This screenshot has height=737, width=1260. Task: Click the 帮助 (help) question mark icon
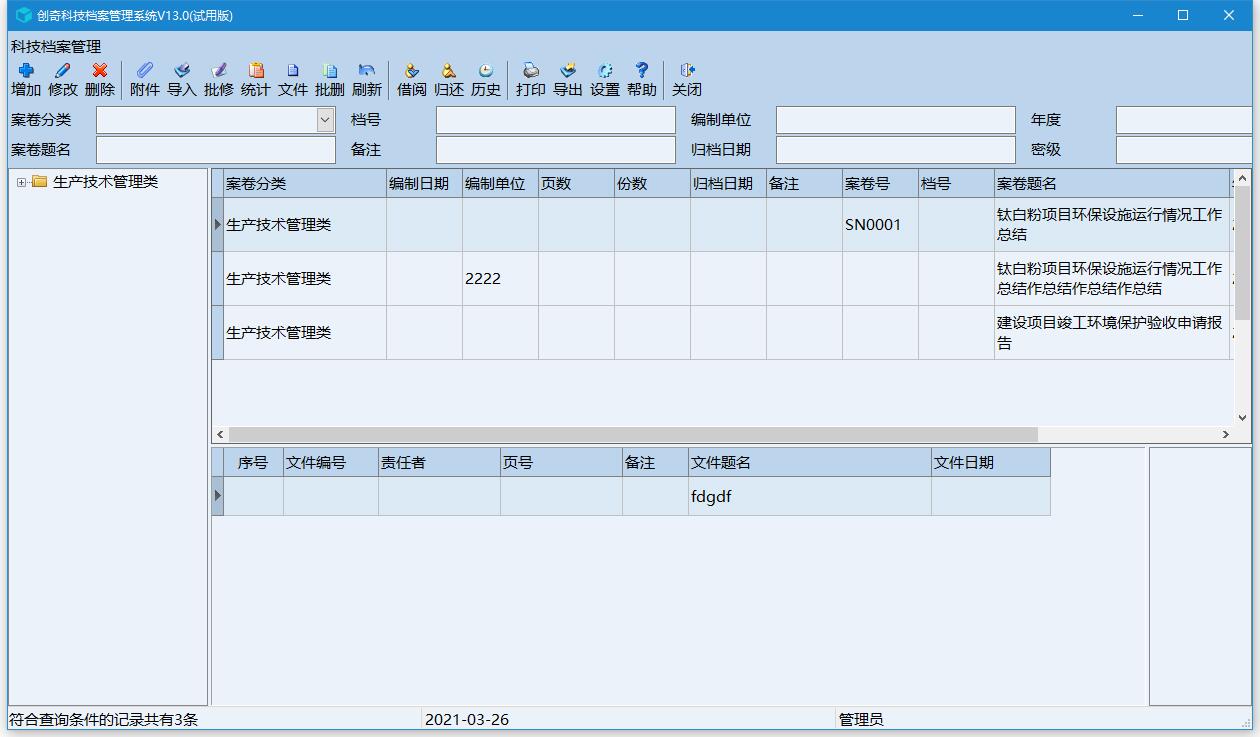pos(642,70)
